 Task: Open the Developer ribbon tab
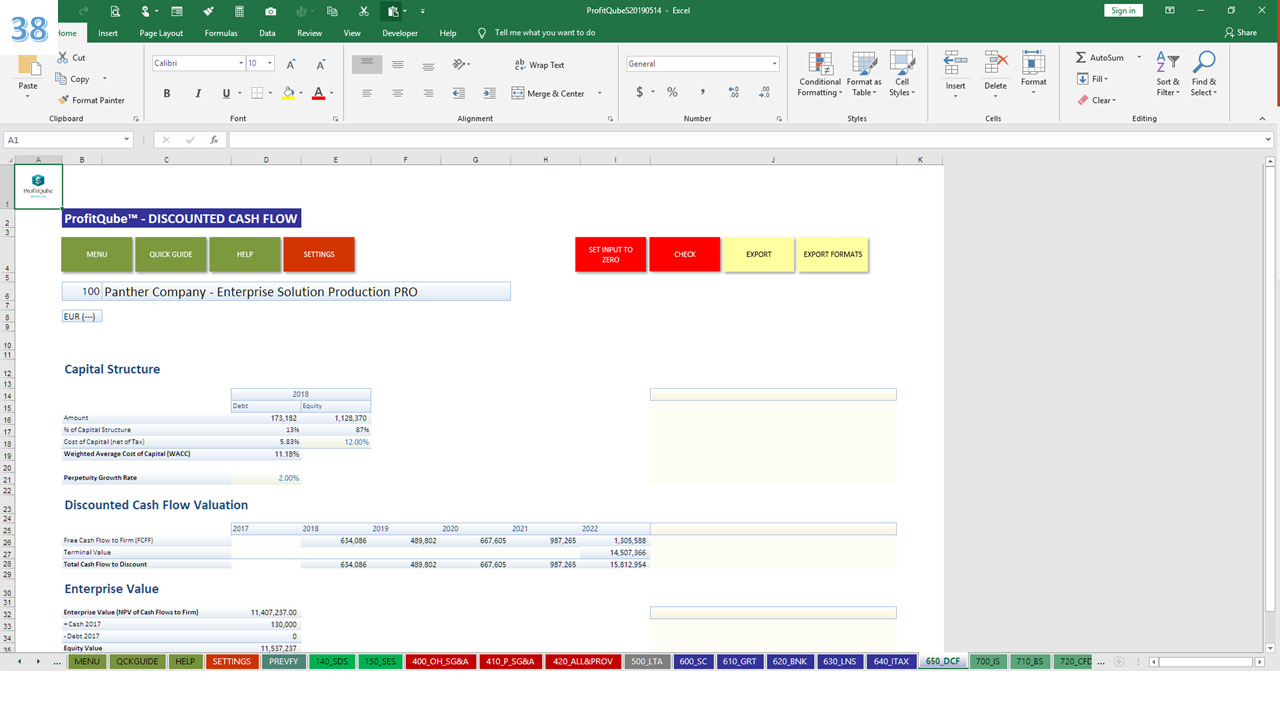400,33
